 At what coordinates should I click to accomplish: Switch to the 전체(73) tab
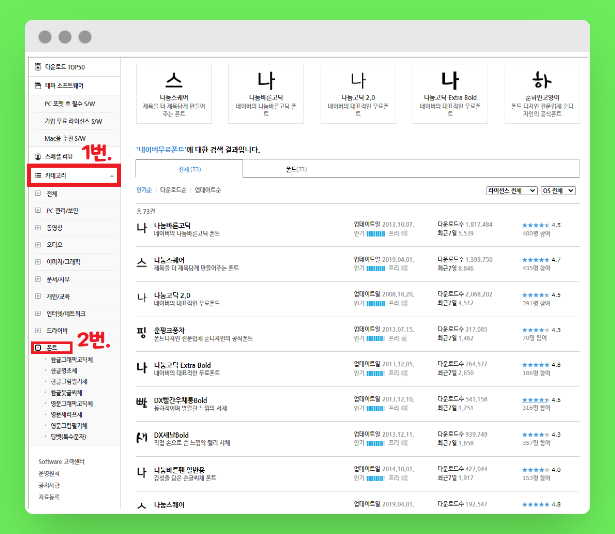coord(189,169)
